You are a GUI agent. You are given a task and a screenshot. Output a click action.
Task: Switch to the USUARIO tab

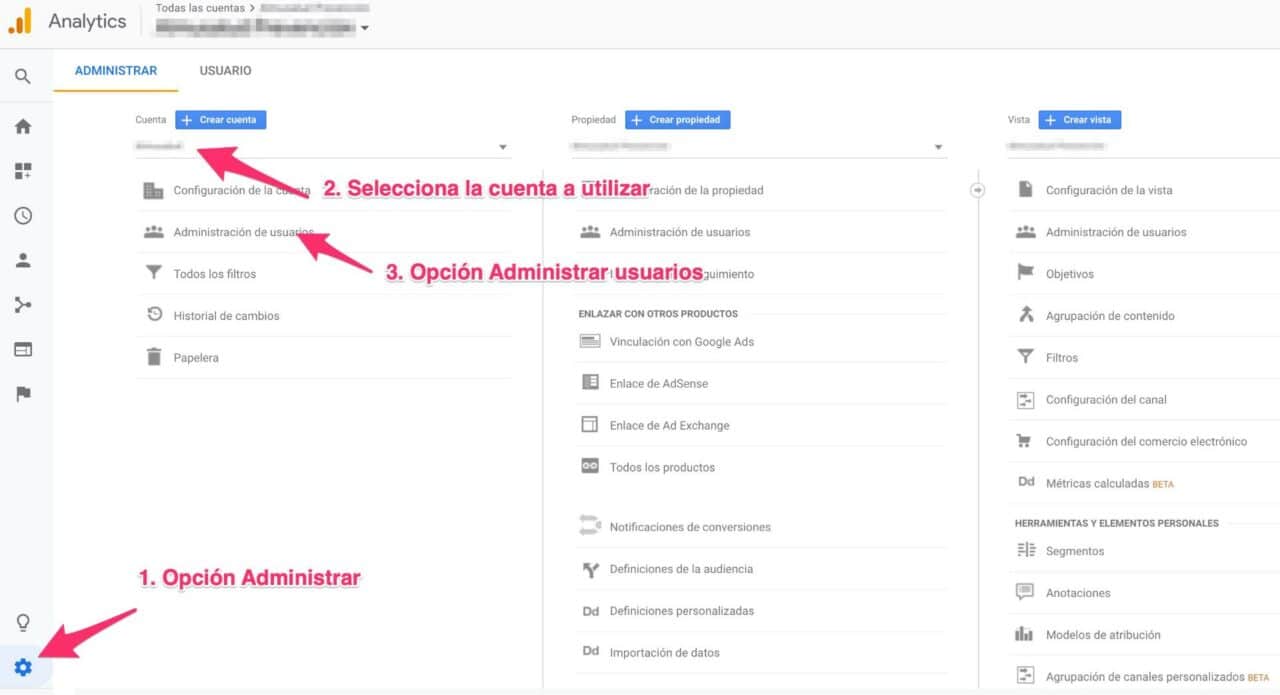(225, 70)
